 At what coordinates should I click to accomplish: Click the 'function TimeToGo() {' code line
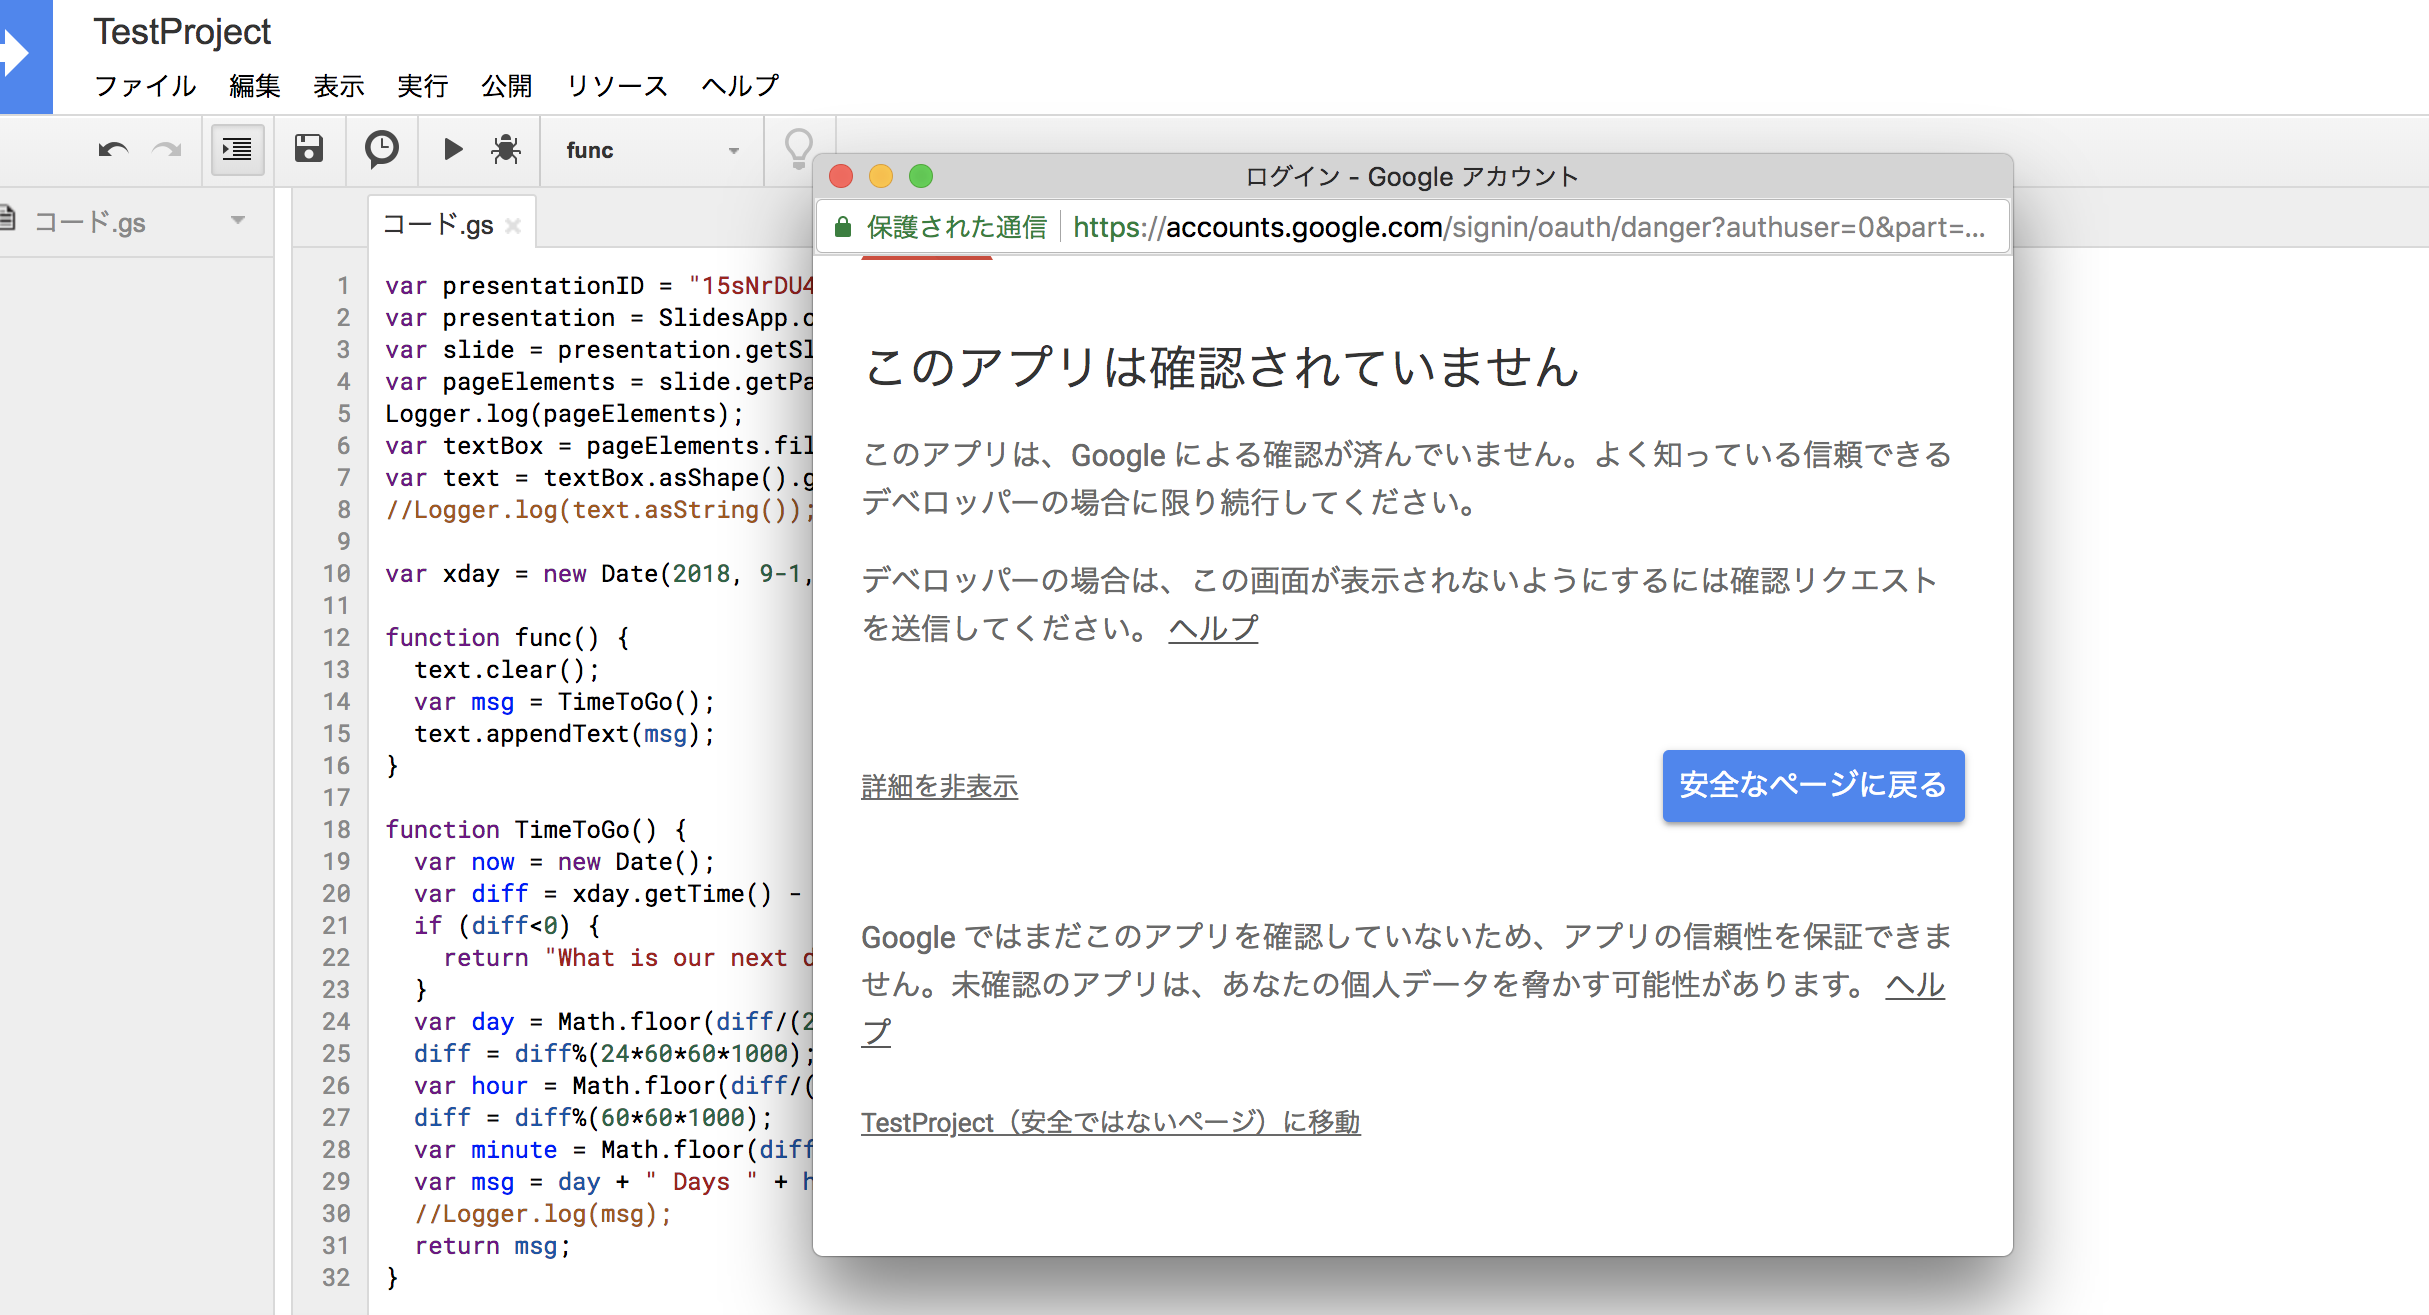tap(536, 830)
